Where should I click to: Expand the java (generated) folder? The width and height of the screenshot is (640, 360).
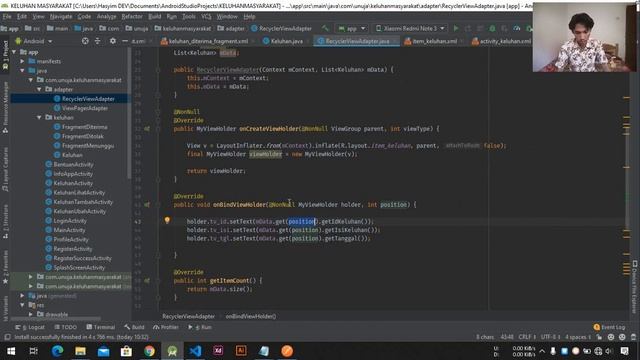click(x=22, y=296)
